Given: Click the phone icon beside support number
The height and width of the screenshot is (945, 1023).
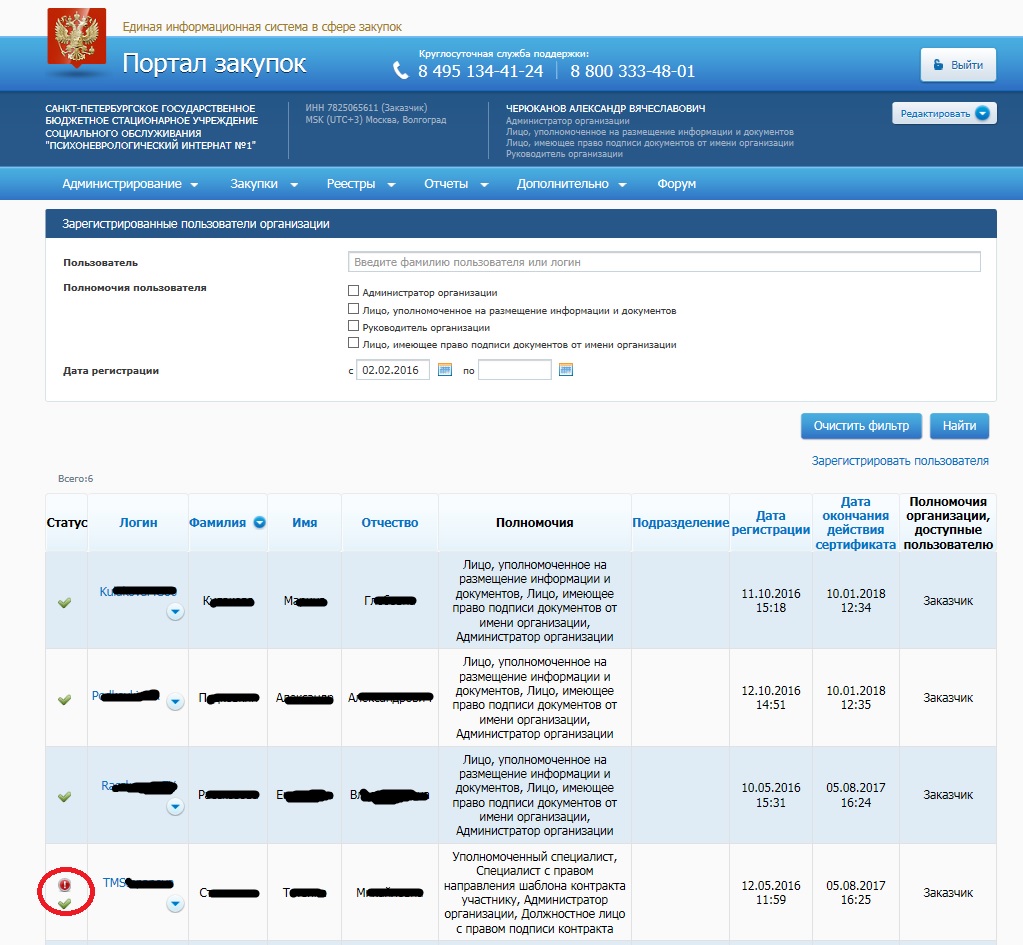Looking at the screenshot, I should (401, 71).
